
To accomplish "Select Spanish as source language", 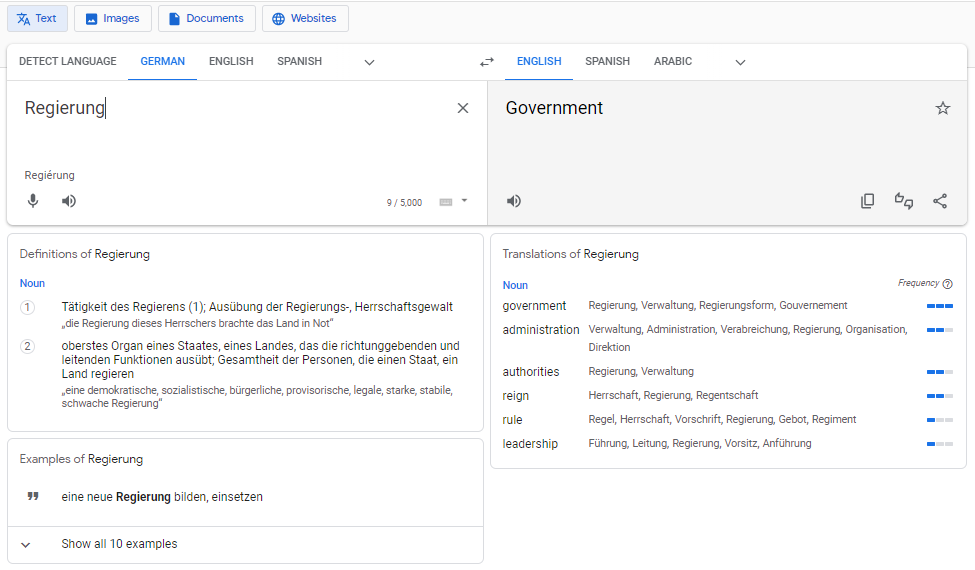I will coord(300,62).
